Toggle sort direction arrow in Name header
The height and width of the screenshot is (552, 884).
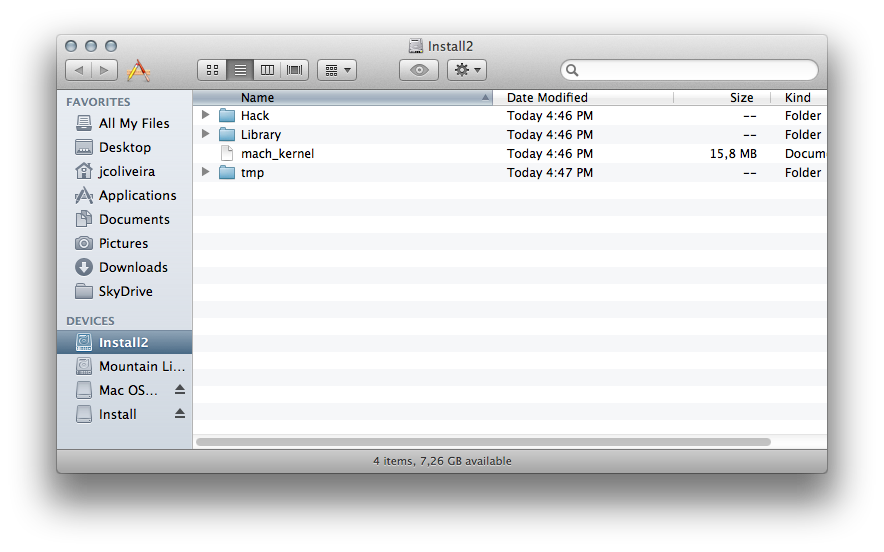point(485,98)
